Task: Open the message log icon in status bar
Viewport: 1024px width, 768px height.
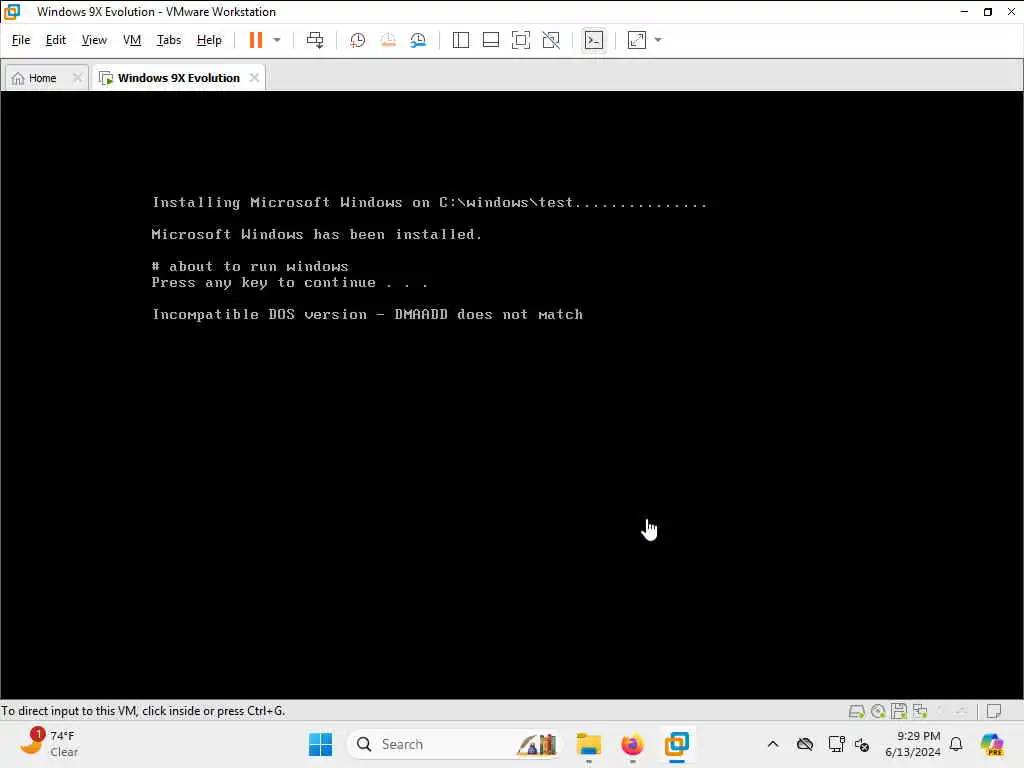Action: (x=994, y=711)
